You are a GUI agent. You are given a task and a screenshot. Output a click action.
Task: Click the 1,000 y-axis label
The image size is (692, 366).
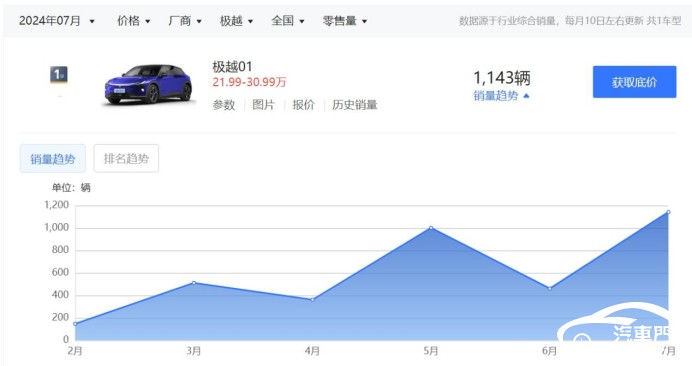click(56, 227)
